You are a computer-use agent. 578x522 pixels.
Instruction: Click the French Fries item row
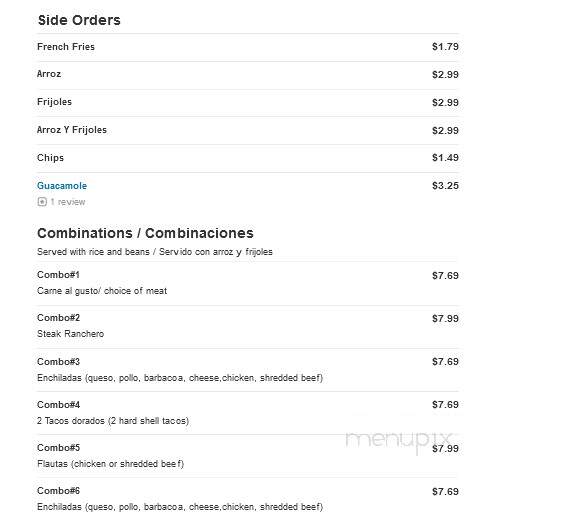coord(248,47)
